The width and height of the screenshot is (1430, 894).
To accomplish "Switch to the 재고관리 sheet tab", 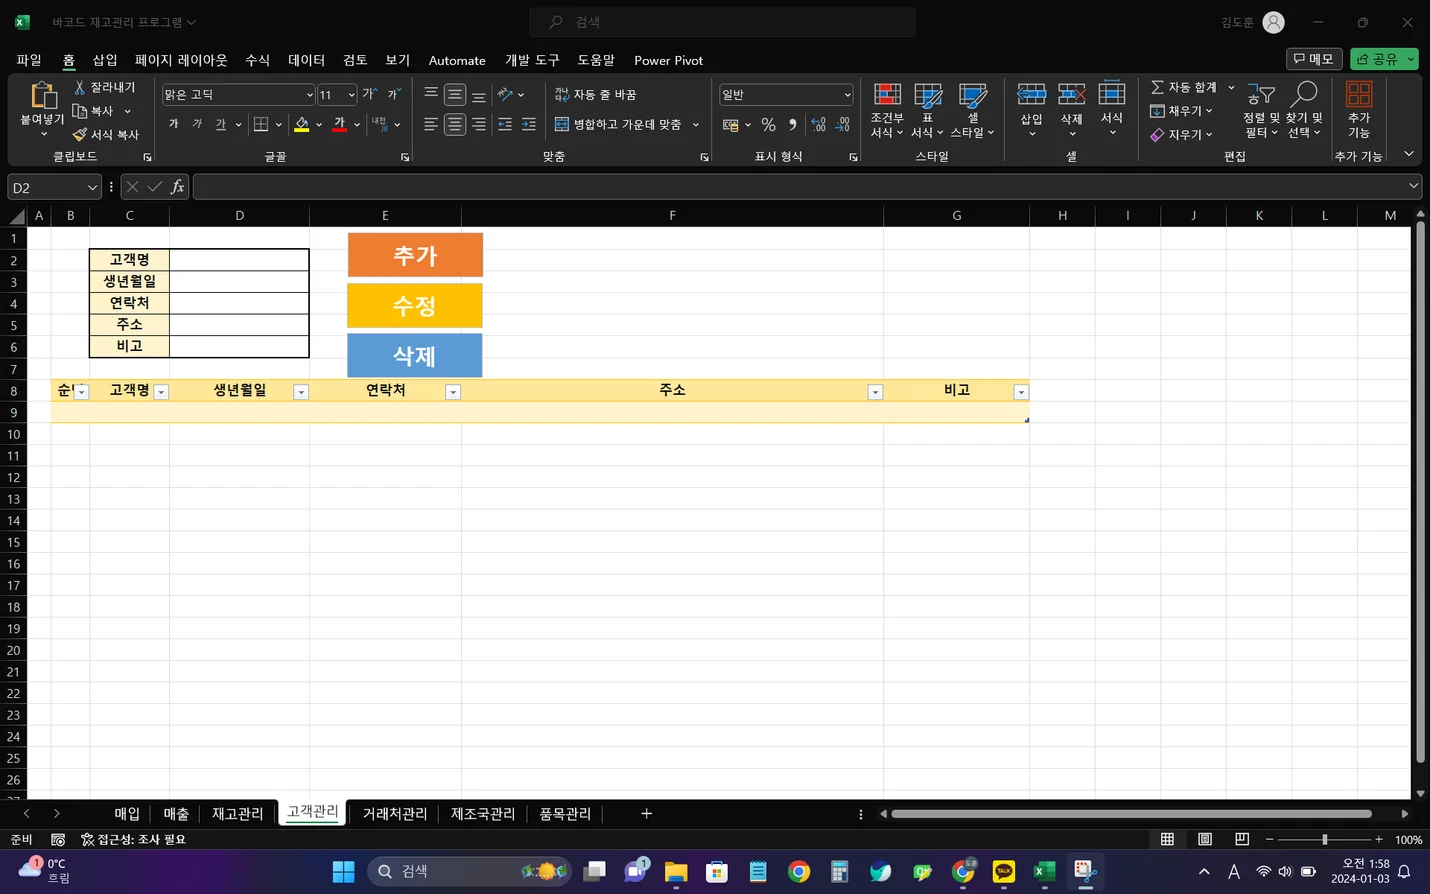I will click(x=237, y=814).
